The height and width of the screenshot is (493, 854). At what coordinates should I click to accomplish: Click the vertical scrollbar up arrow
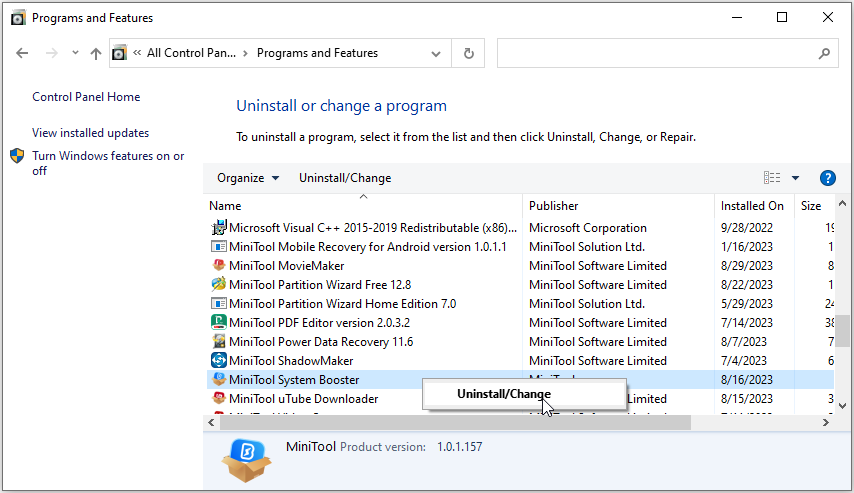(x=843, y=204)
